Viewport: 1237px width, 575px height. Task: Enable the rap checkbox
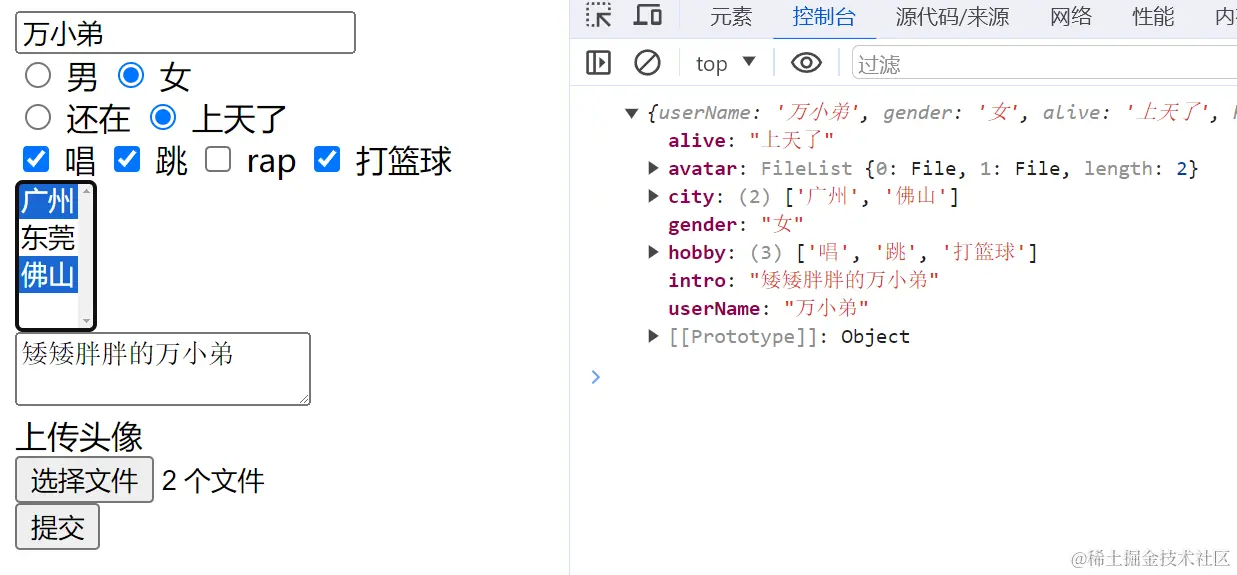[x=218, y=159]
